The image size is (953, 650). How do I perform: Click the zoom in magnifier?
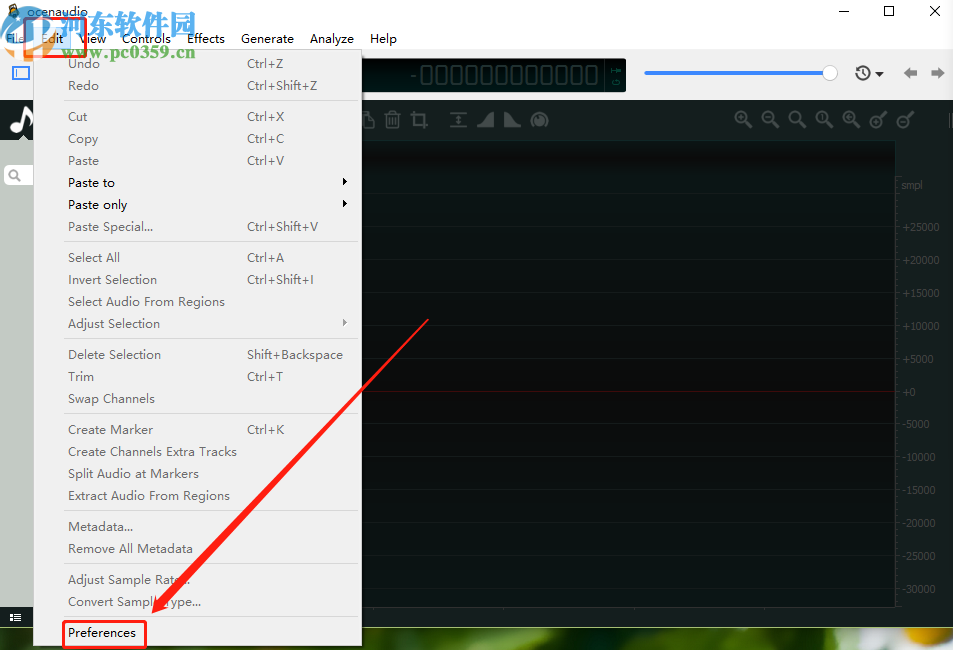pyautogui.click(x=743, y=119)
